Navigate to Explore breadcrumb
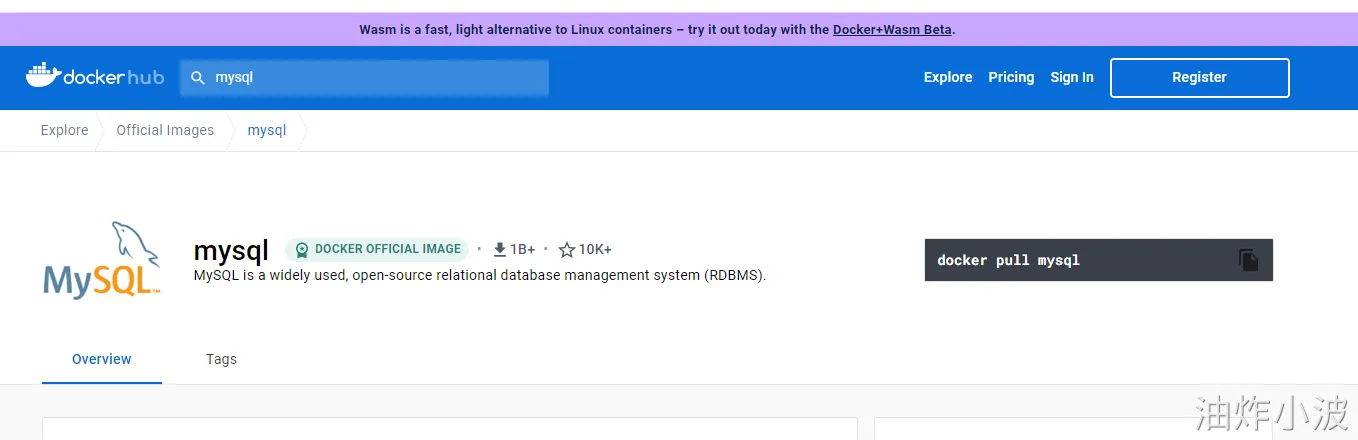 [64, 130]
